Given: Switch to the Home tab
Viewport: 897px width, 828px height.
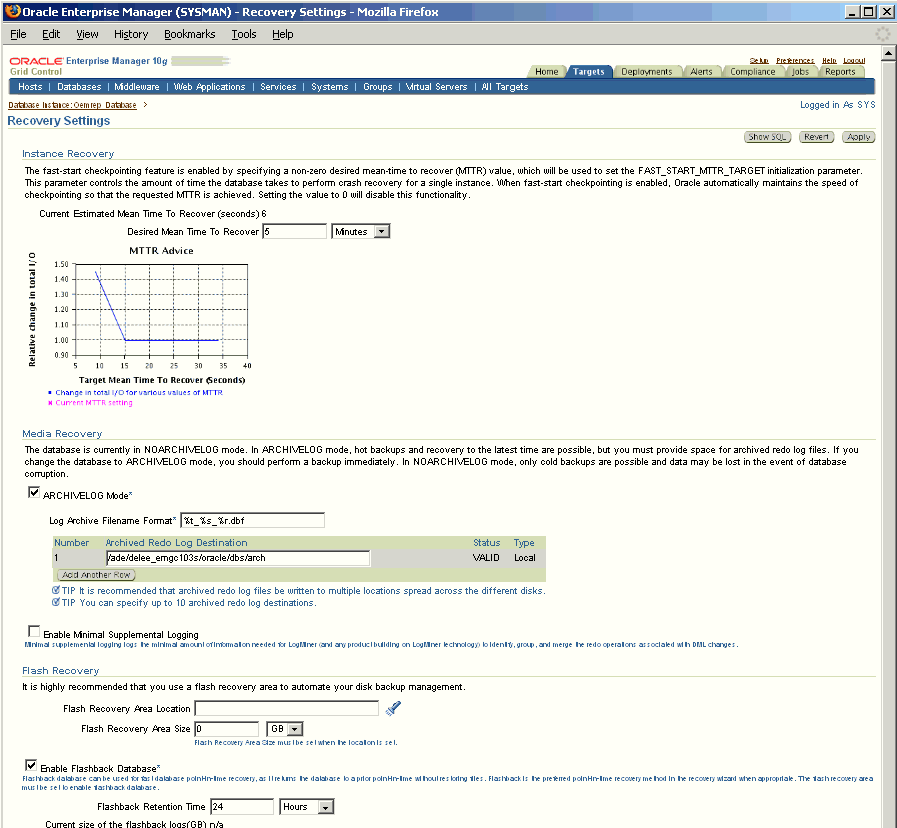Looking at the screenshot, I should click(x=546, y=72).
